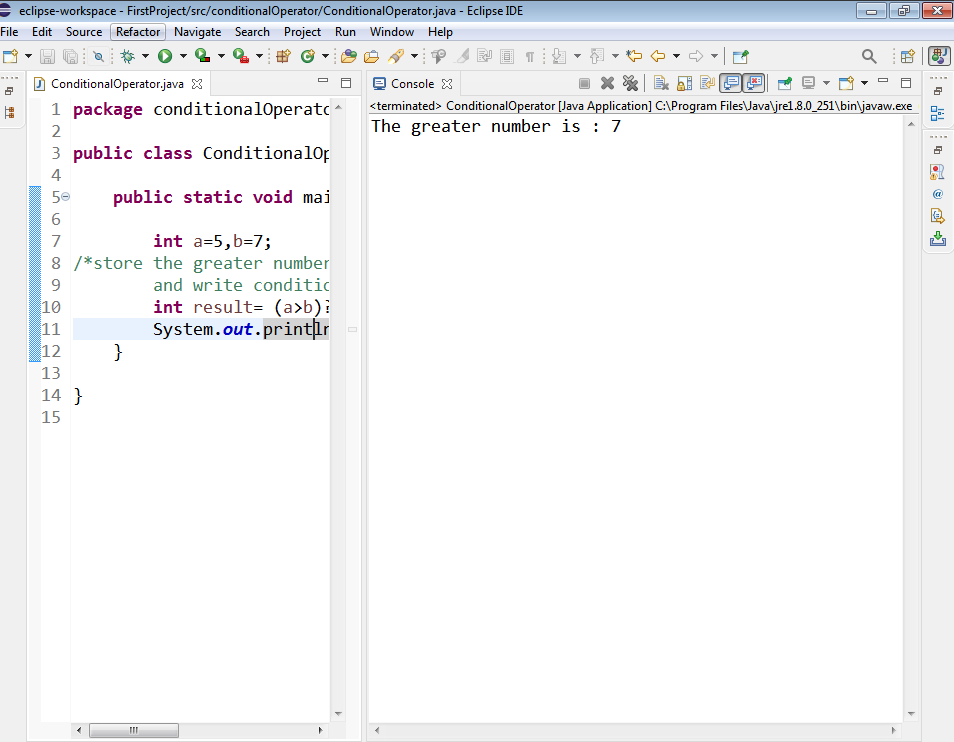The image size is (954, 742).
Task: Click the green bug Debug icon
Action: click(128, 57)
